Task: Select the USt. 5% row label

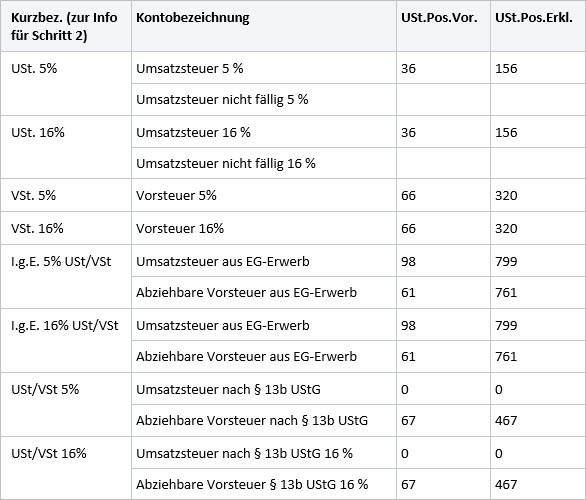Action: coord(34,68)
